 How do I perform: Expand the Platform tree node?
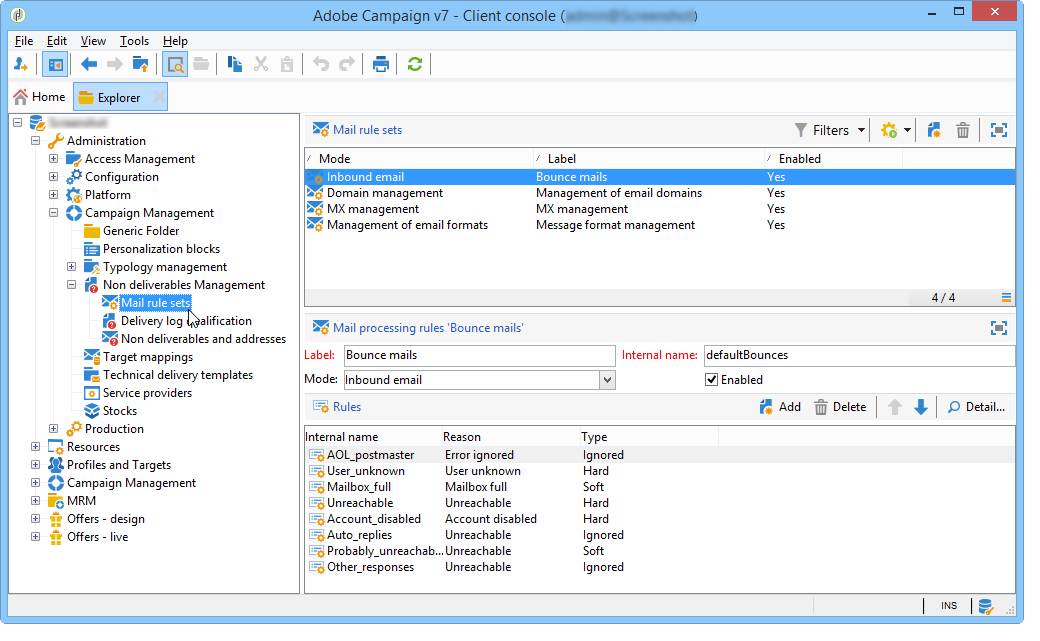pyautogui.click(x=54, y=194)
